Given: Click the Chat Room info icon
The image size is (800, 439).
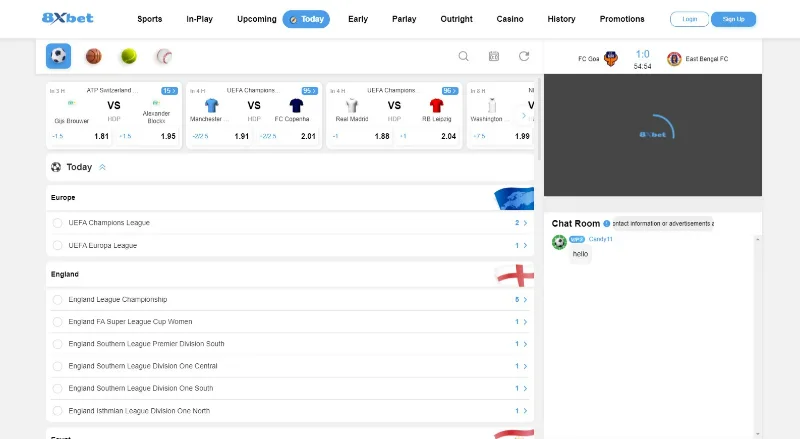Looking at the screenshot, I should pyautogui.click(x=607, y=224).
